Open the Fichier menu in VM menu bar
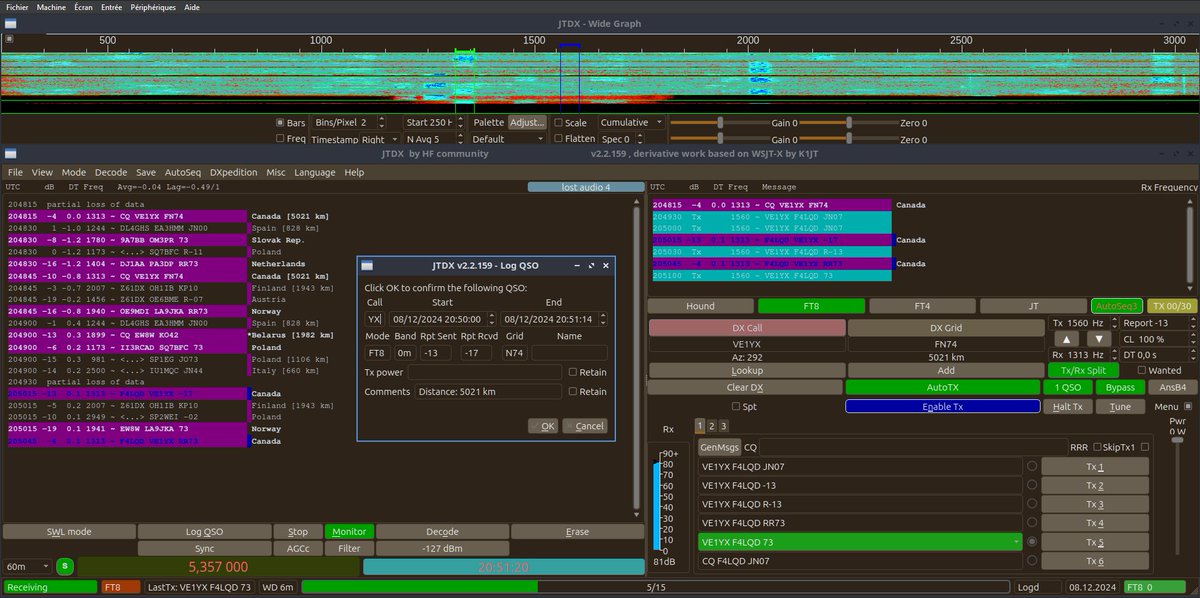The width and height of the screenshot is (1200, 598). 16,7
